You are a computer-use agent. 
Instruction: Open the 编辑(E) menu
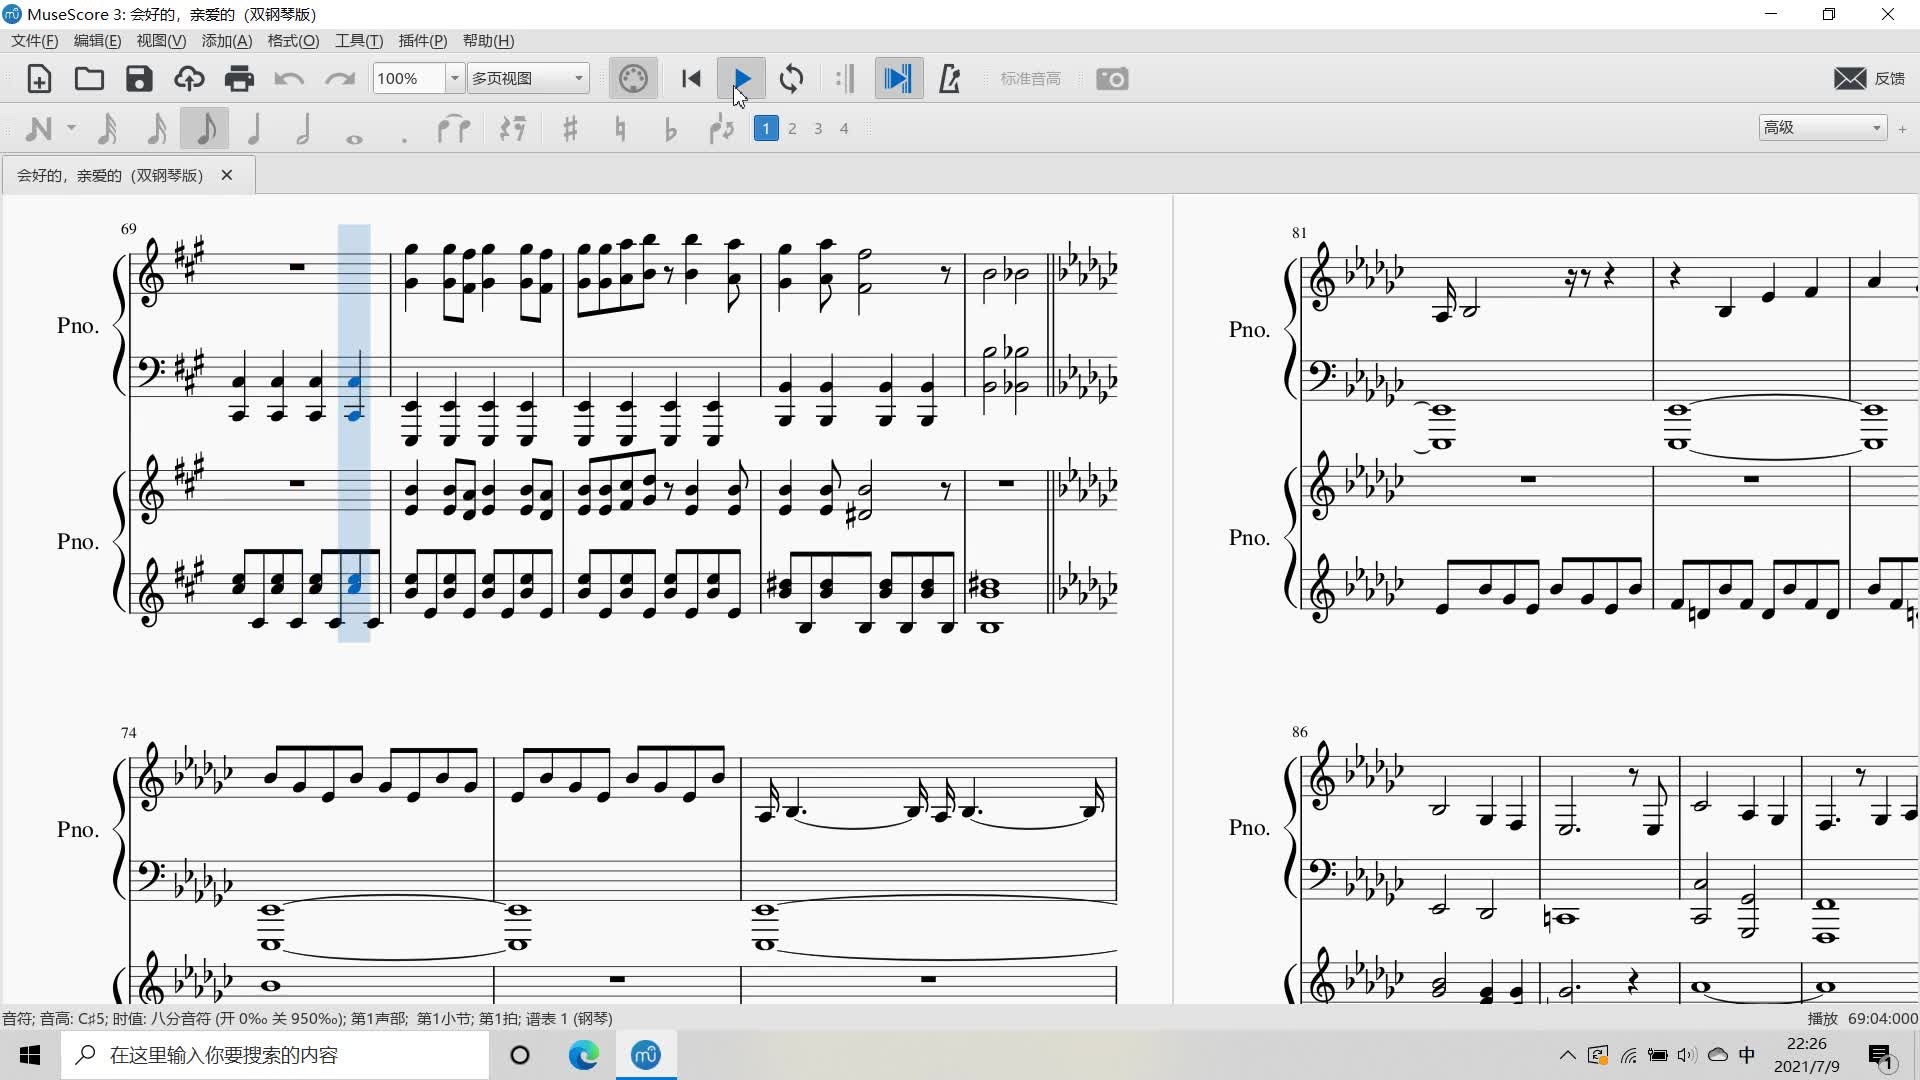tap(97, 41)
